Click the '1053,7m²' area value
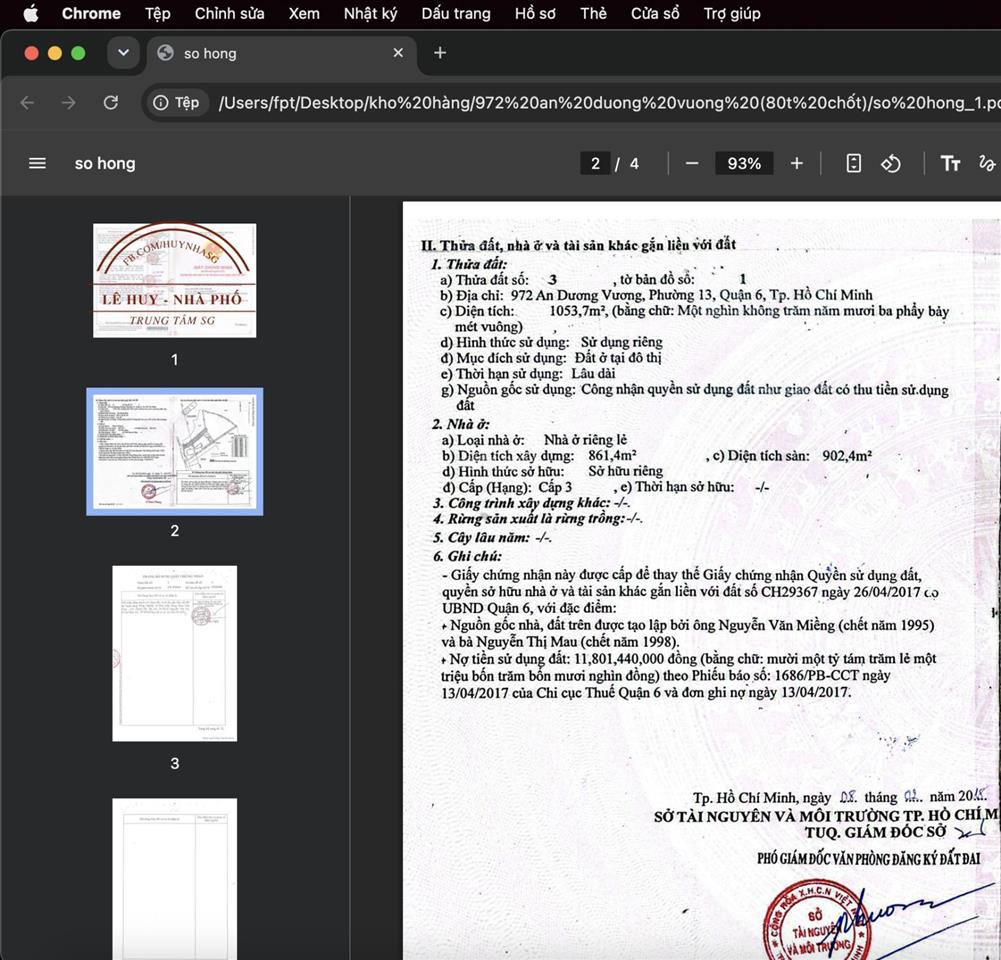Image resolution: width=1001 pixels, height=960 pixels. point(578,311)
